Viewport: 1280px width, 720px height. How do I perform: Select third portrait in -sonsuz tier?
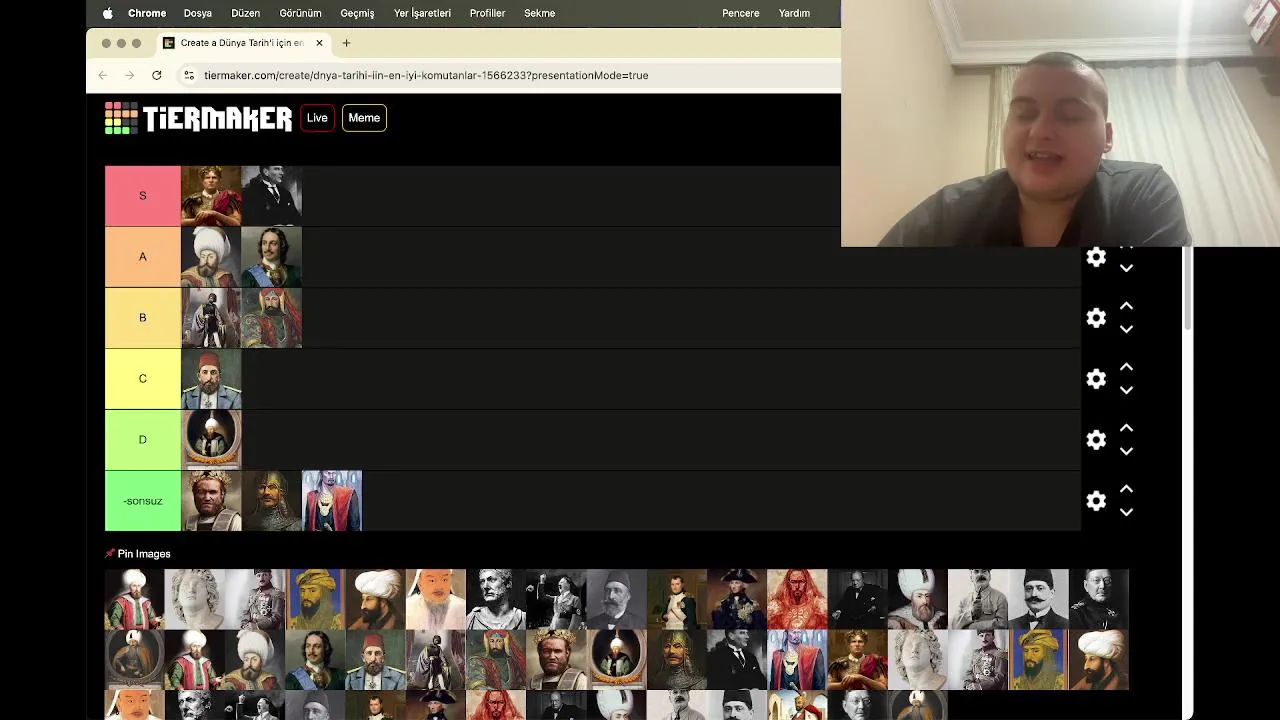click(x=331, y=501)
